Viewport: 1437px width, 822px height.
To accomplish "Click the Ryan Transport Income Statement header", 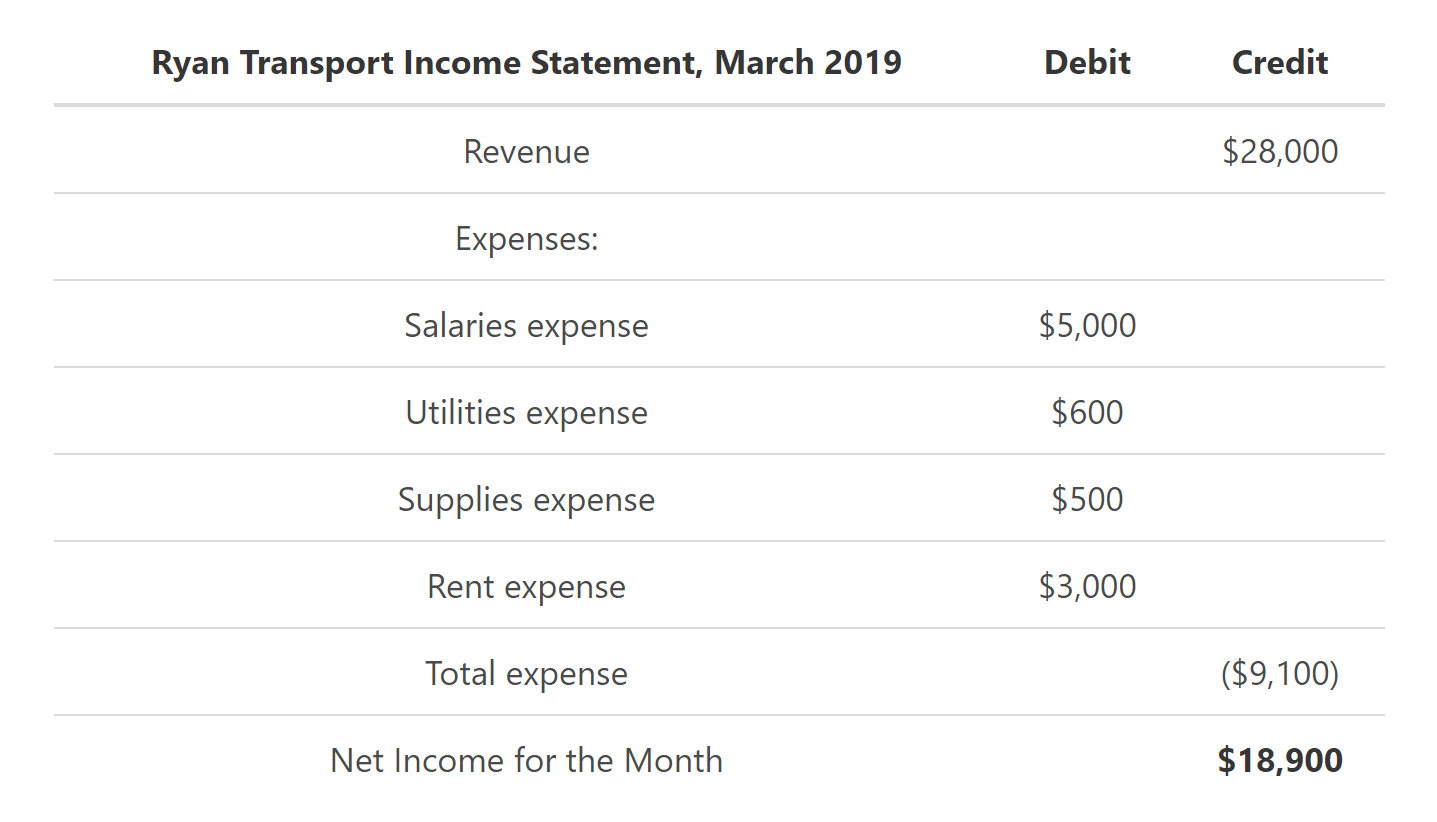I will point(526,63).
